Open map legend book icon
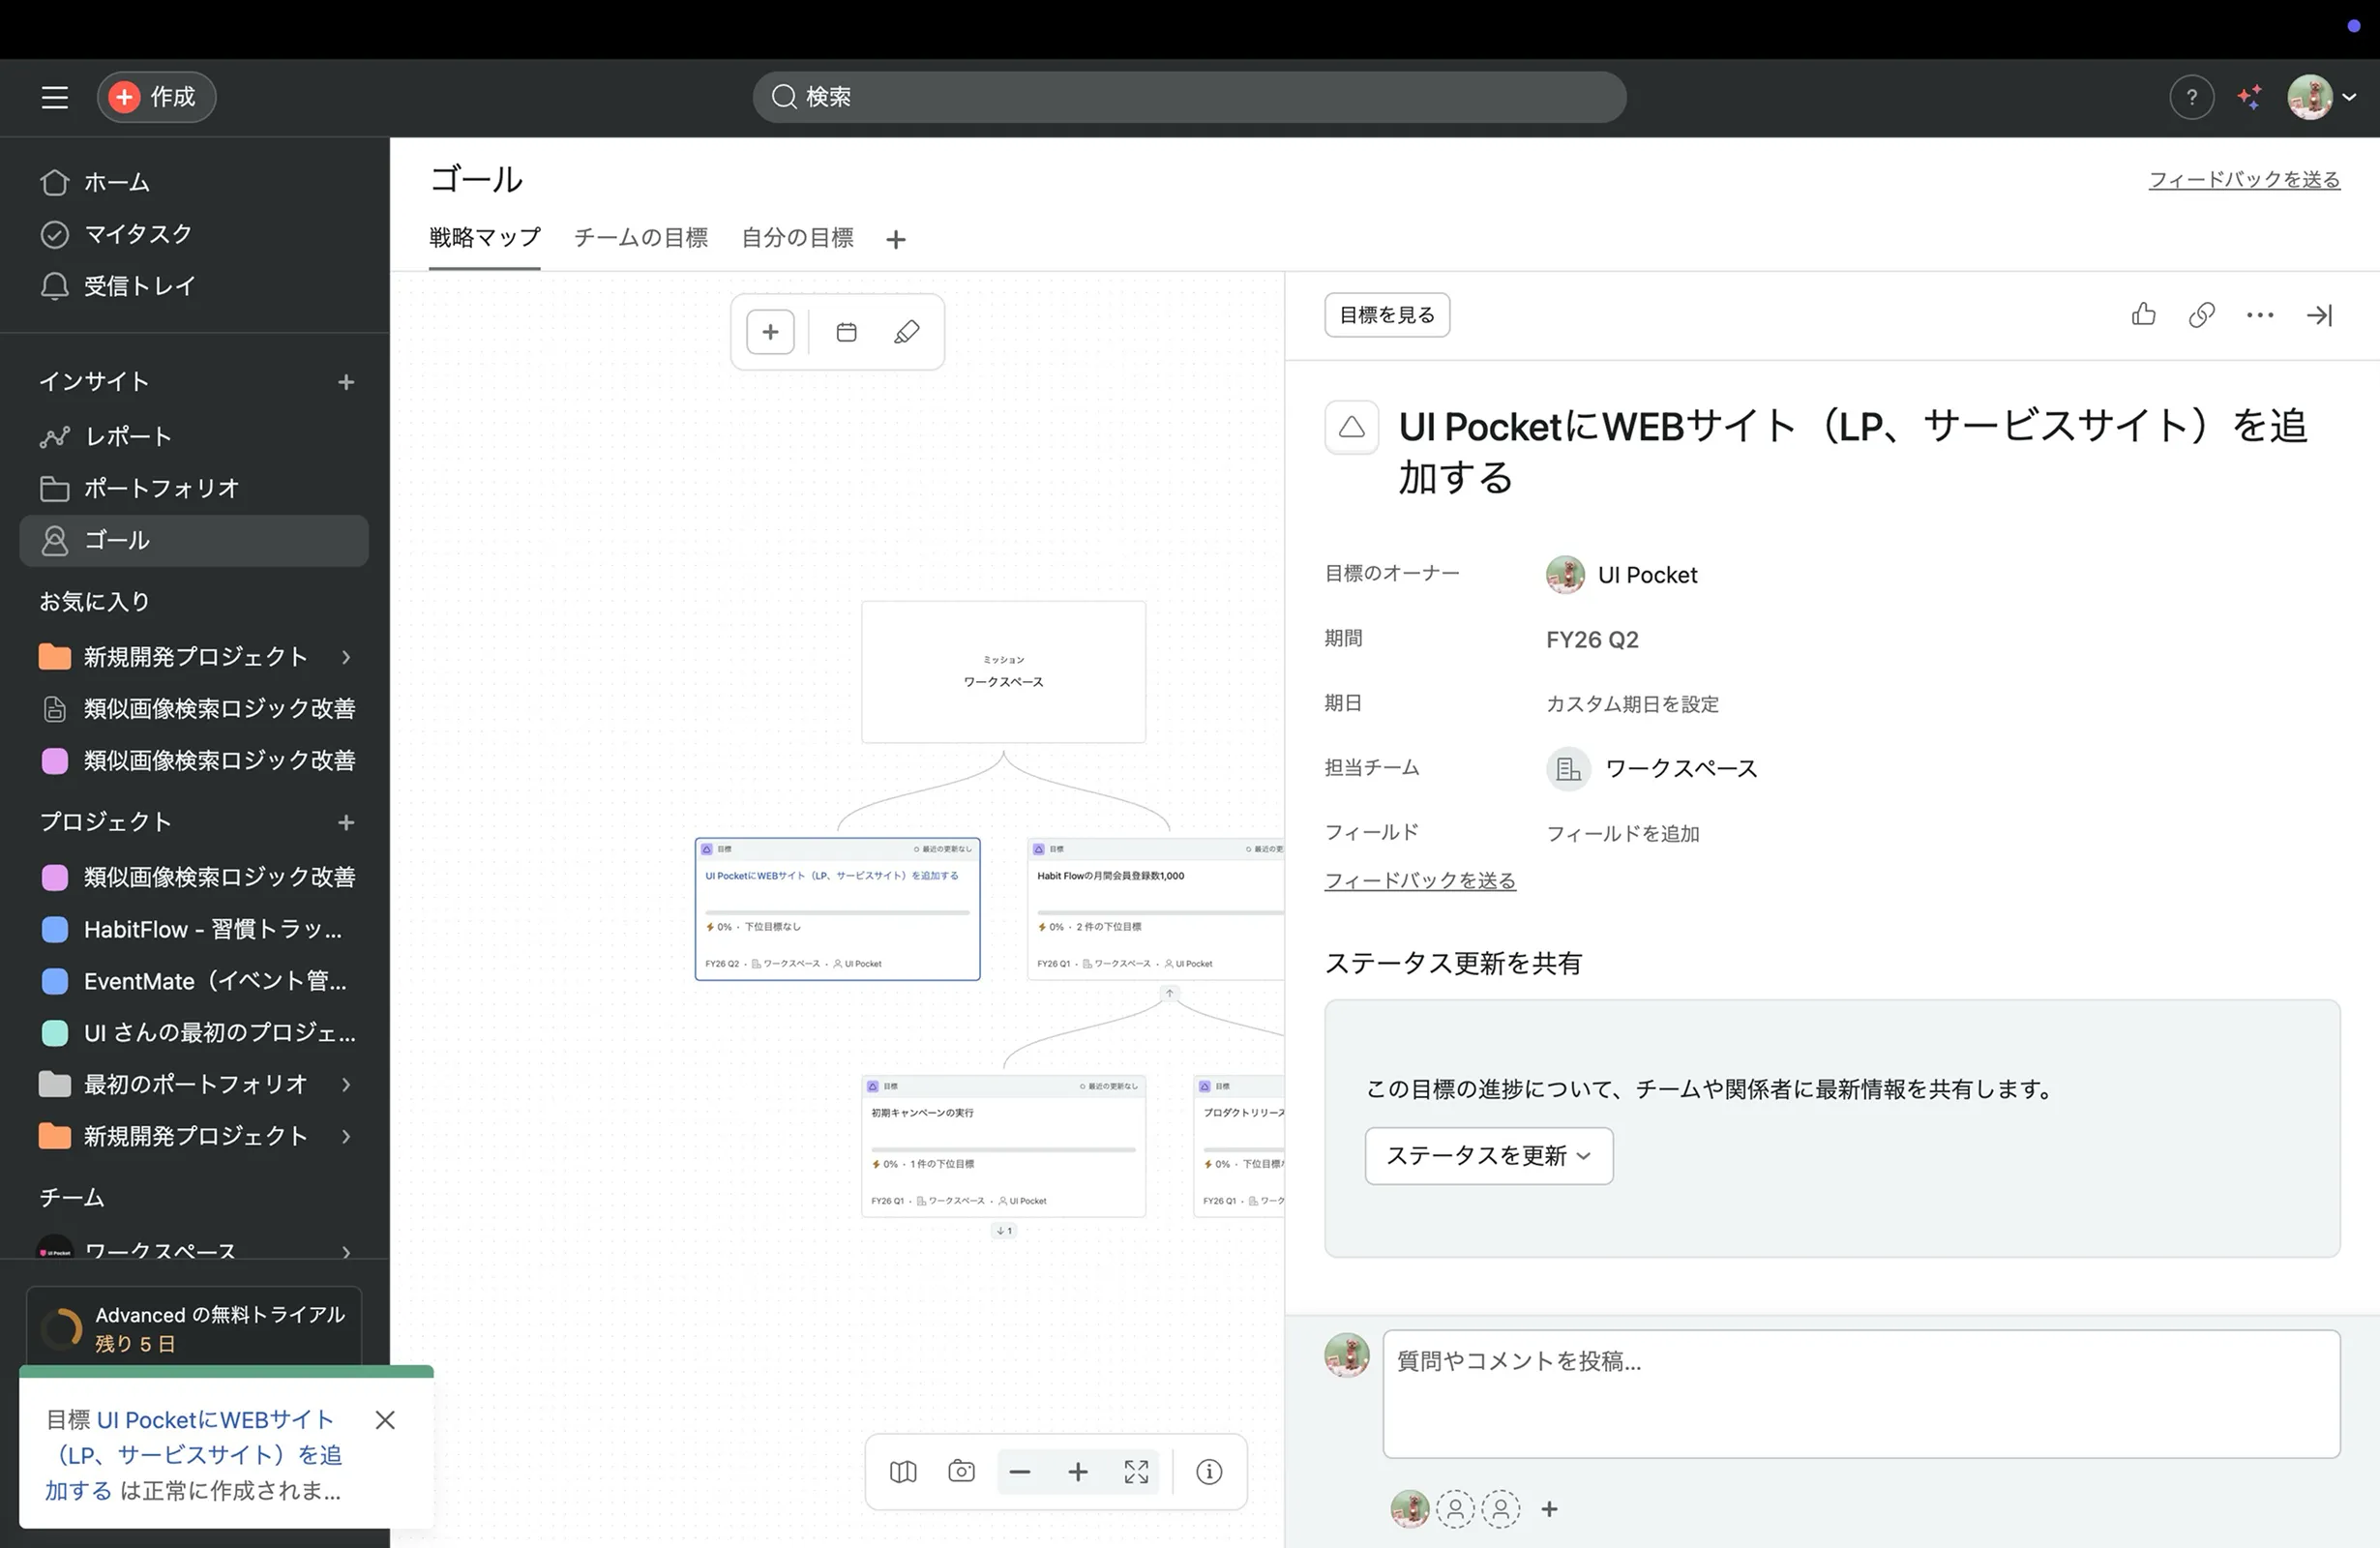The width and height of the screenshot is (2380, 1548). click(x=903, y=1472)
